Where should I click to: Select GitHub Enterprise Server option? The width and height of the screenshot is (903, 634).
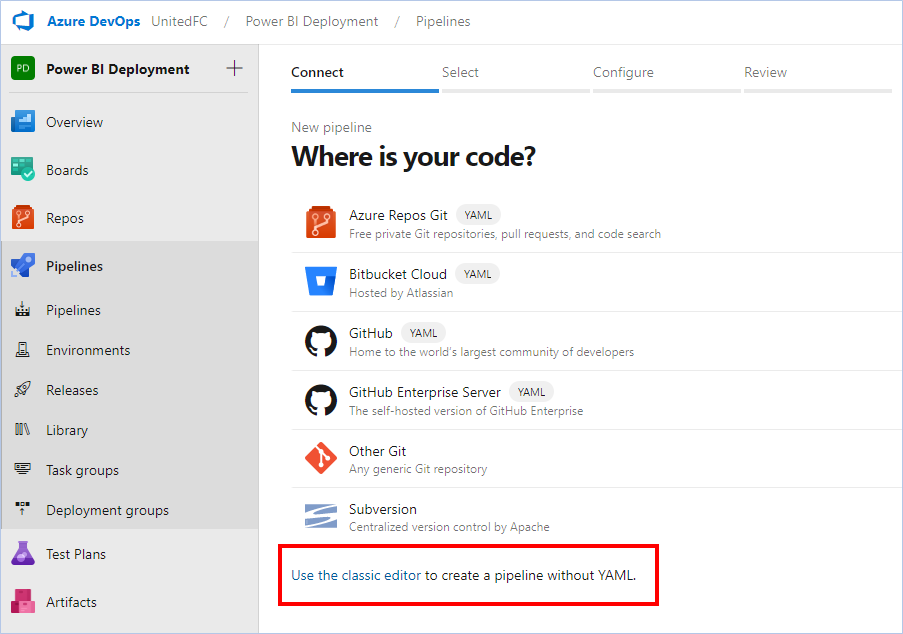point(597,400)
